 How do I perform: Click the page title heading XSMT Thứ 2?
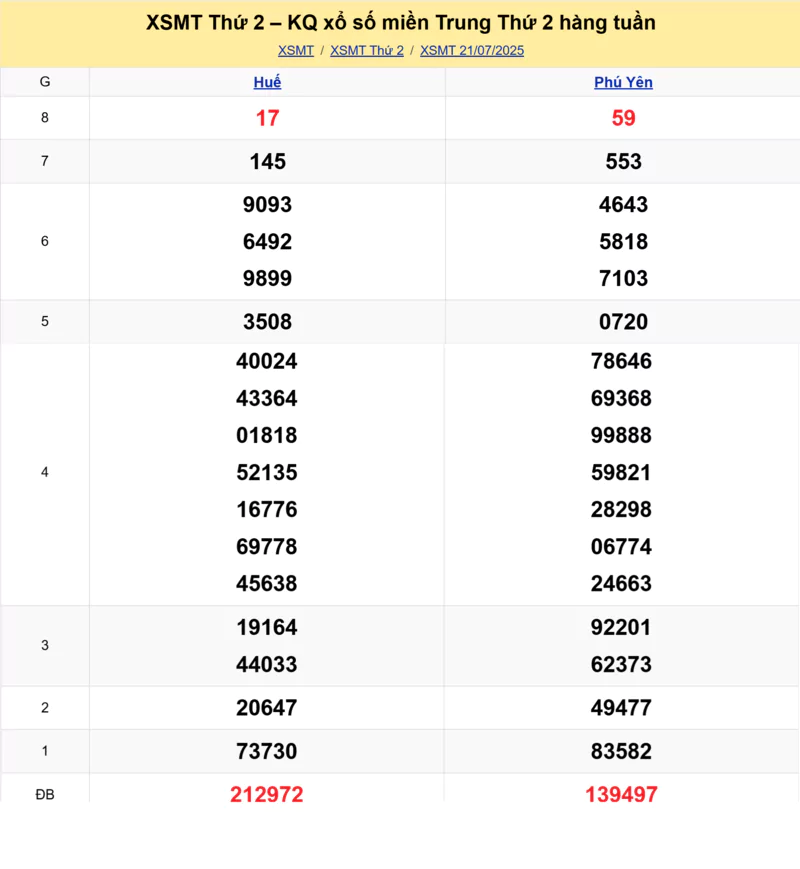pos(400,23)
